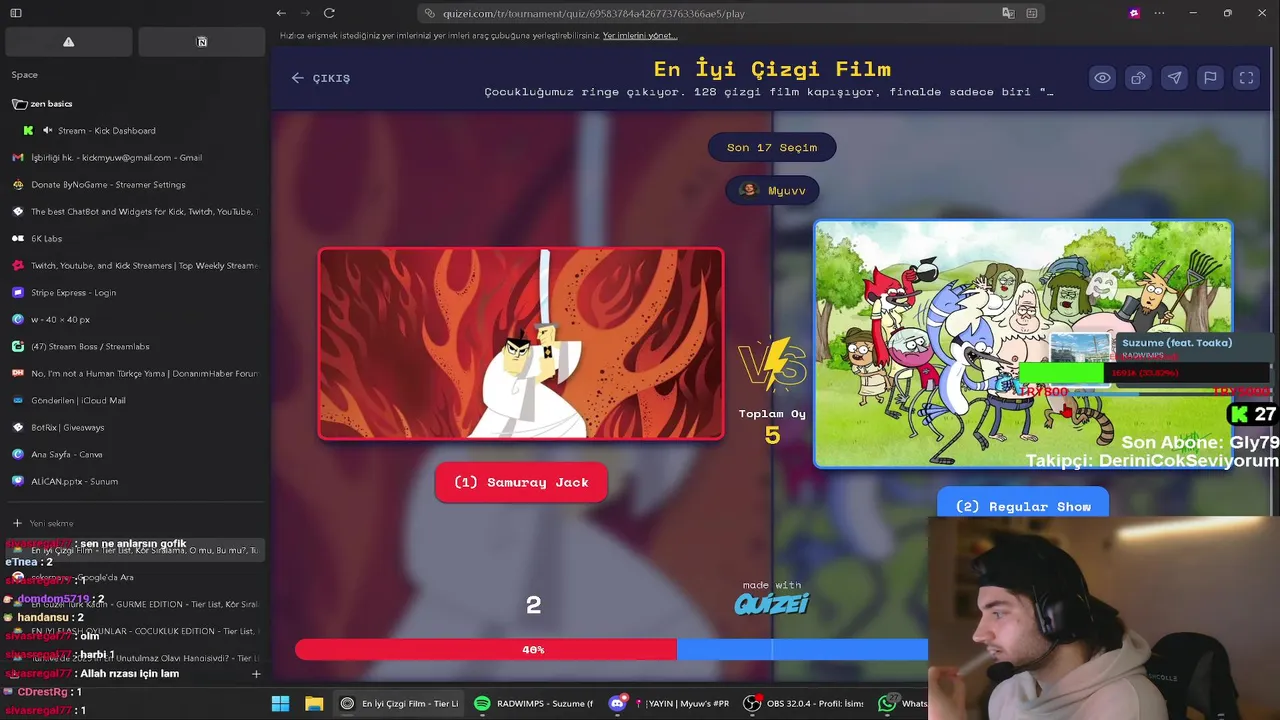Screen dimensions: 1280x720
Task: Open the Ana Sayfa - Canva tab
Action: click(x=134, y=455)
